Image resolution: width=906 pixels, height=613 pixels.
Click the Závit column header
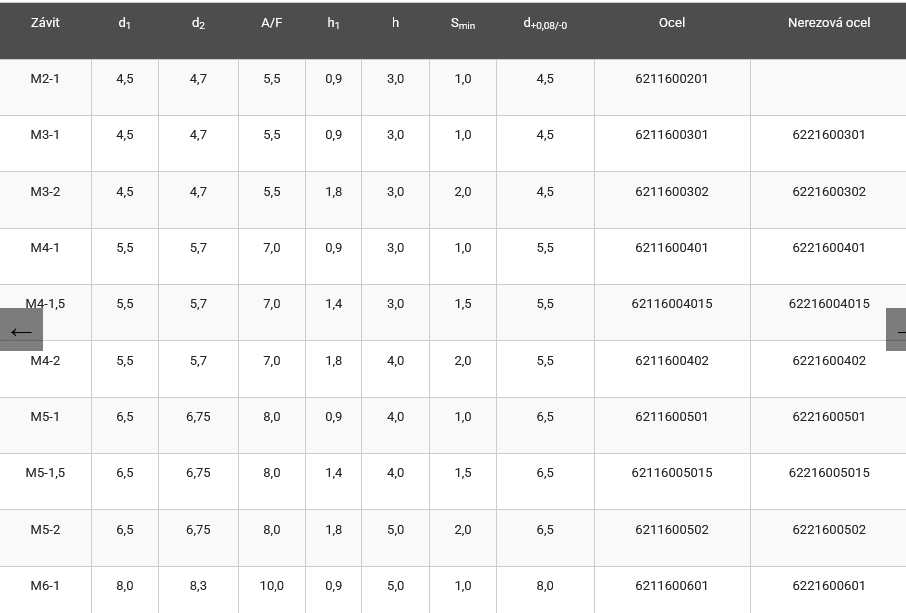(x=45, y=23)
